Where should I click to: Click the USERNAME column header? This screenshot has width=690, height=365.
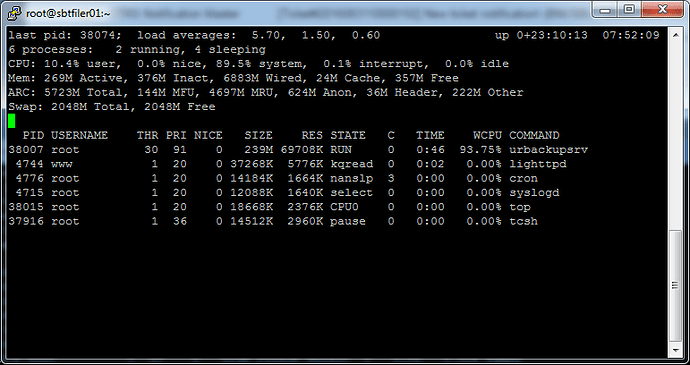79,135
